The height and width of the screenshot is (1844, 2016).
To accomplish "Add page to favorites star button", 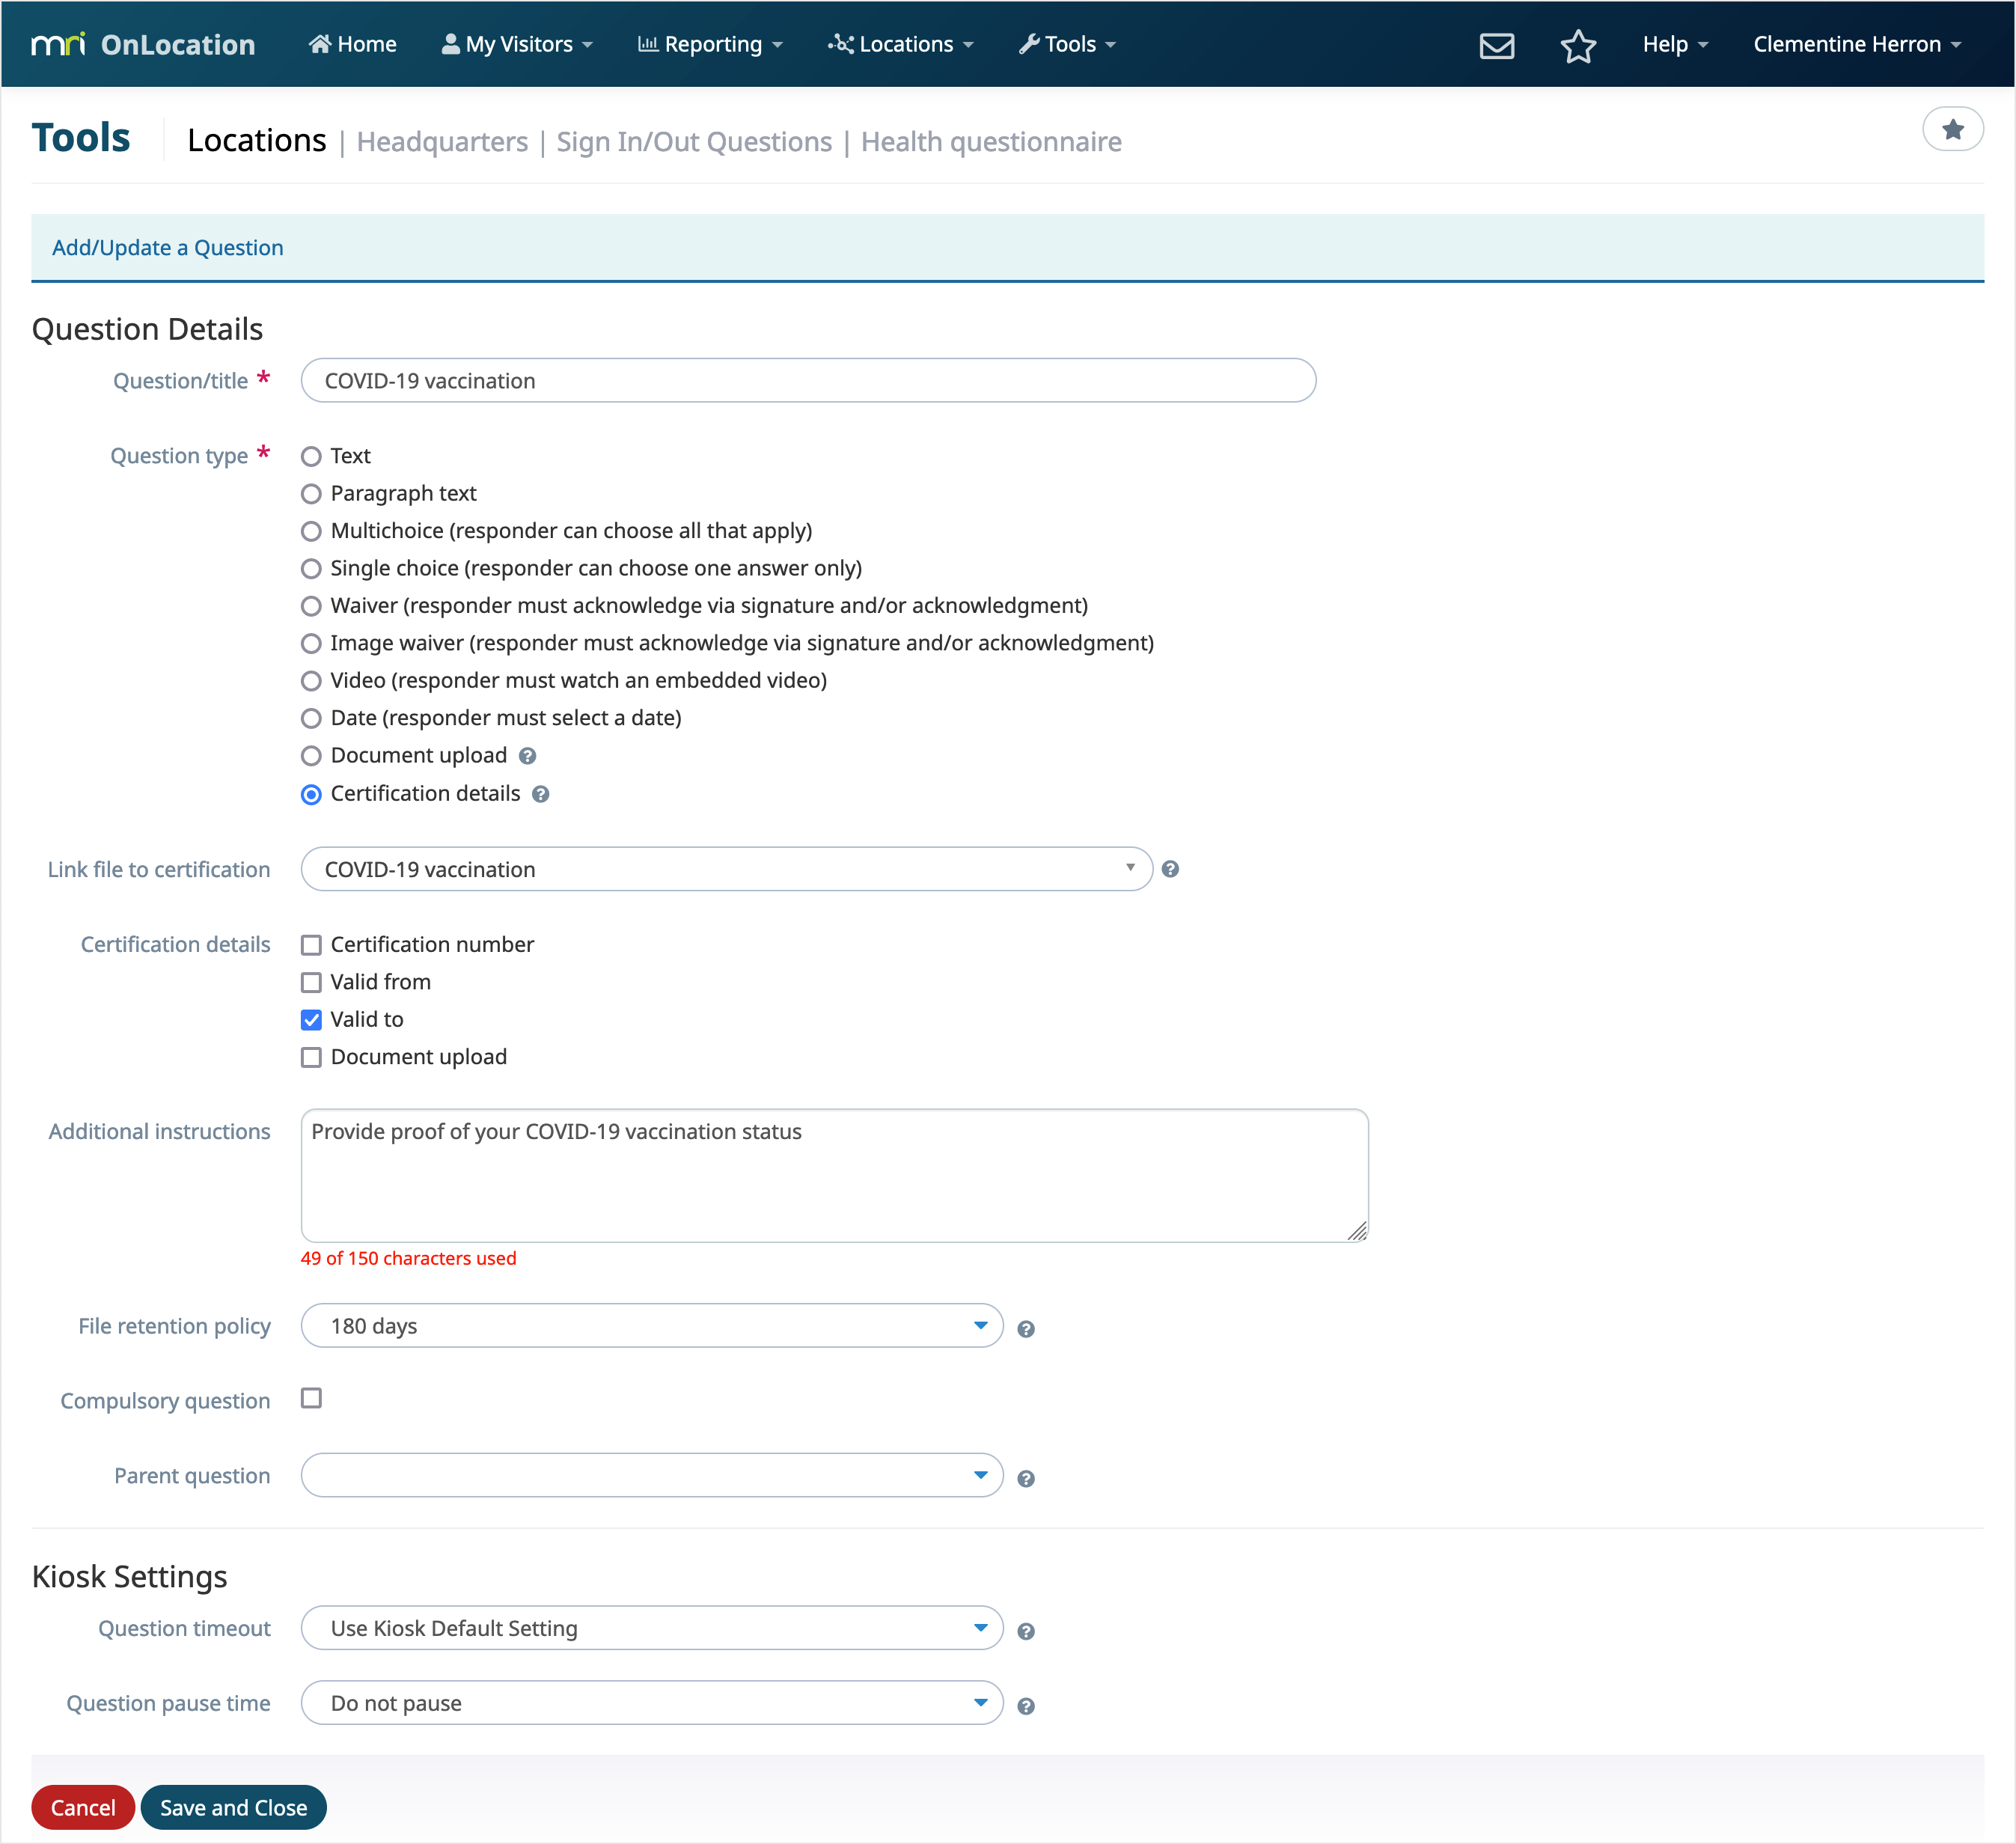I will 1952,129.
